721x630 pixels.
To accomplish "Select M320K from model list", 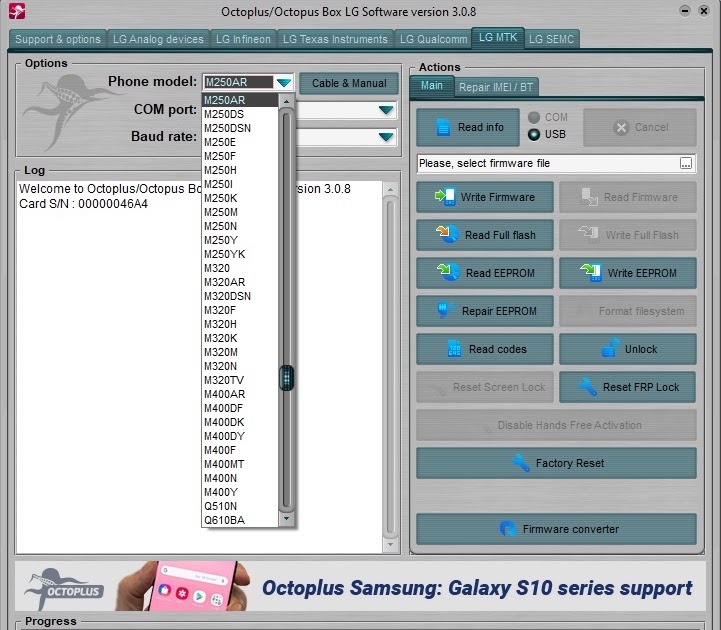I will (240, 338).
